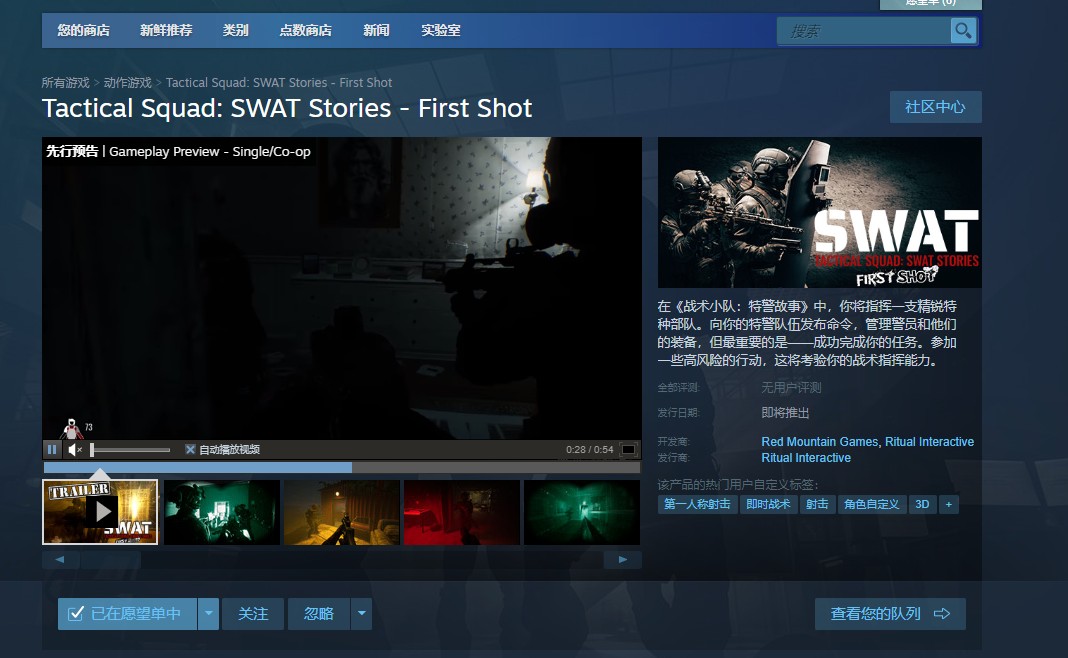Toggle the 已在愿望单中 wishlist button
The width and height of the screenshot is (1068, 658).
click(x=127, y=614)
